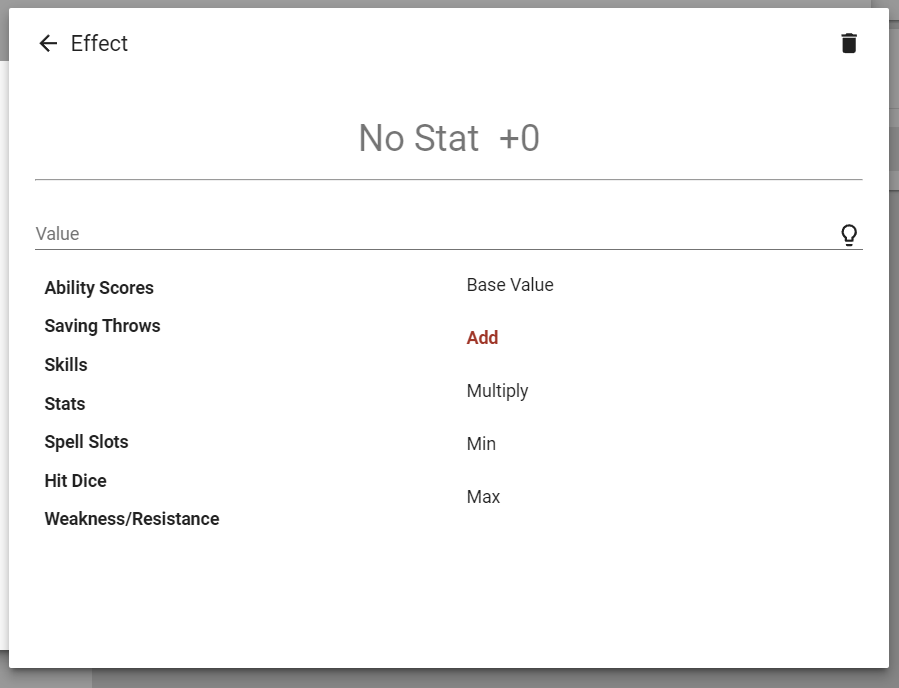Set the operation to Min

click(x=481, y=444)
